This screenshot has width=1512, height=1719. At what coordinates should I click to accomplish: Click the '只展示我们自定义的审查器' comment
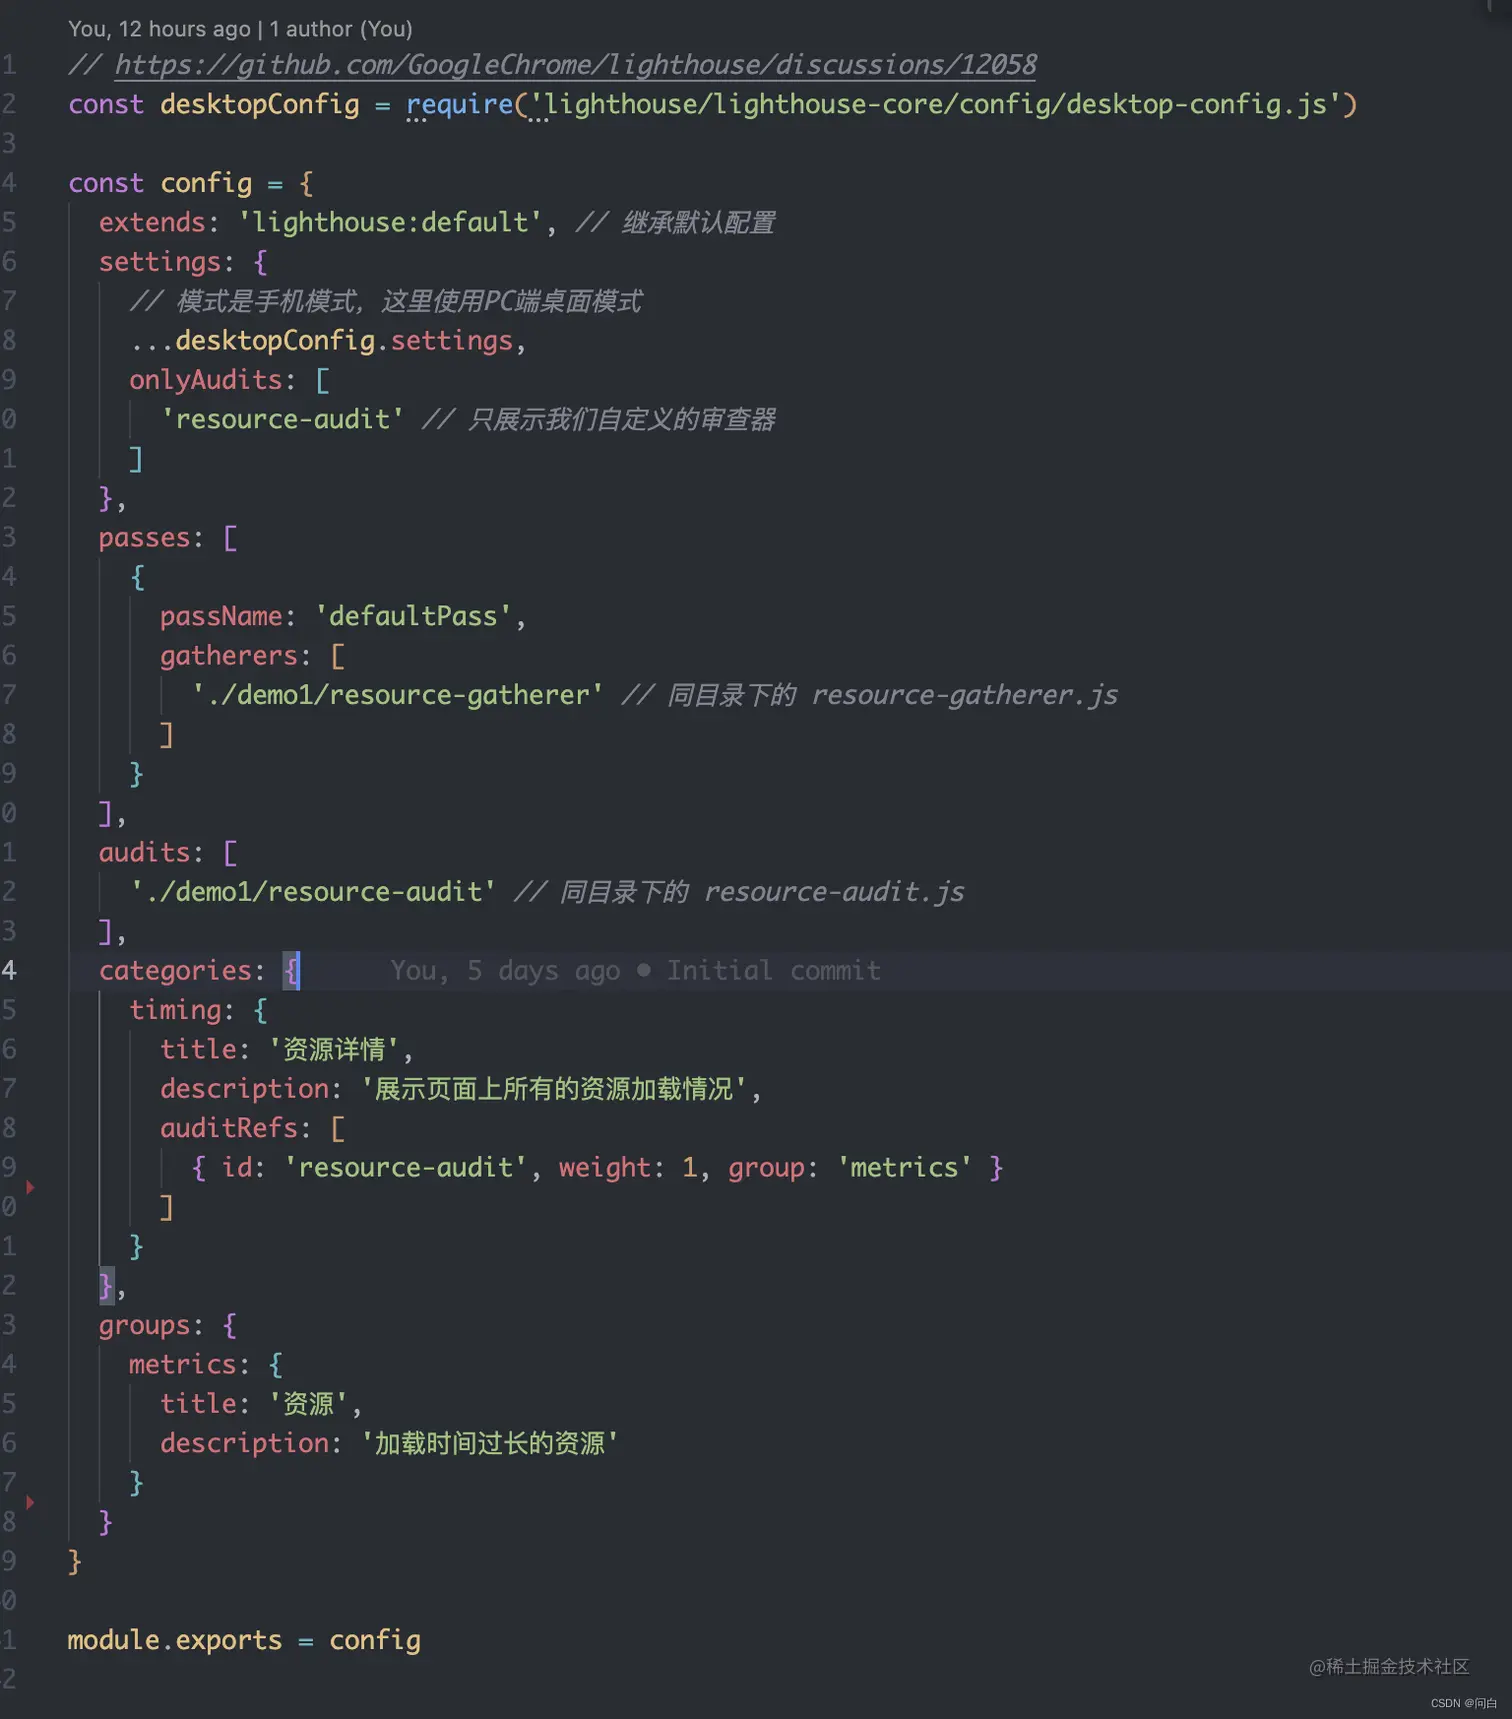(x=598, y=419)
